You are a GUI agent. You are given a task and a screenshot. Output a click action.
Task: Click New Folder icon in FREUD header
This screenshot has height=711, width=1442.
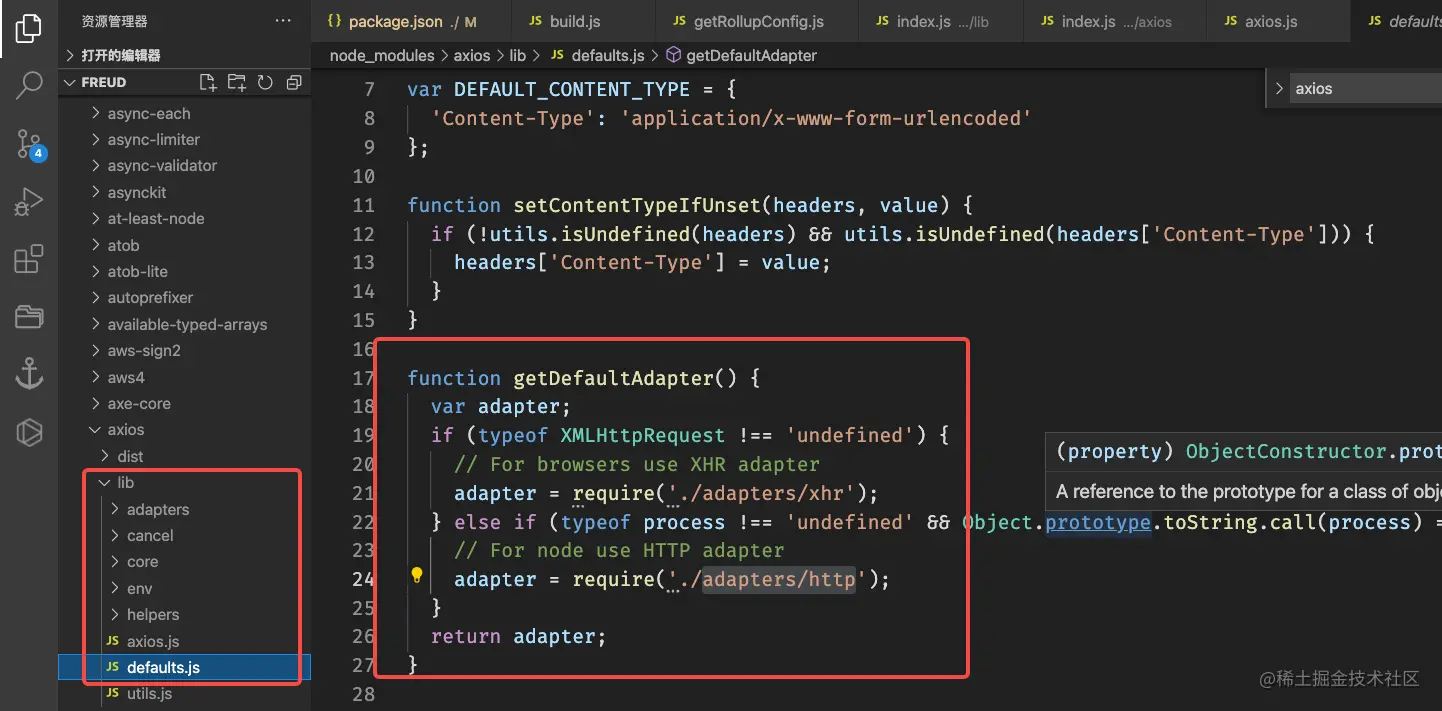point(237,82)
